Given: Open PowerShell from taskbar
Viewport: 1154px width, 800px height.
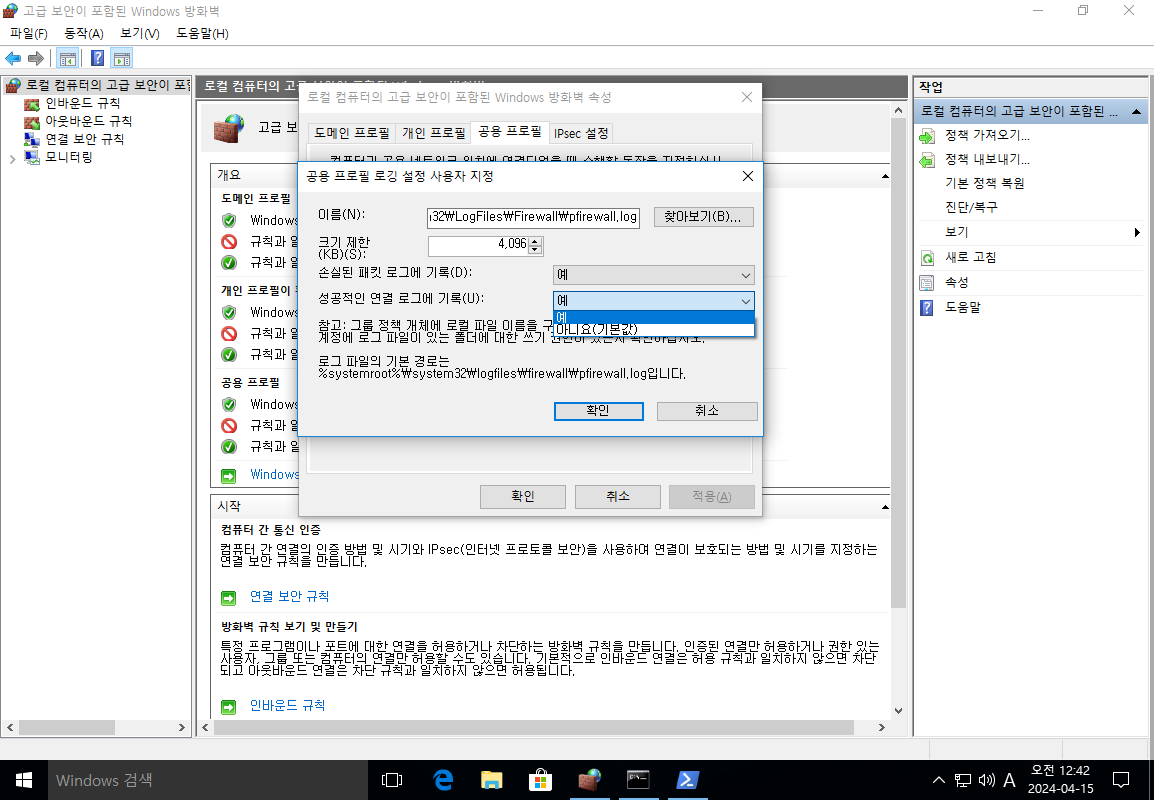Looking at the screenshot, I should pyautogui.click(x=687, y=780).
